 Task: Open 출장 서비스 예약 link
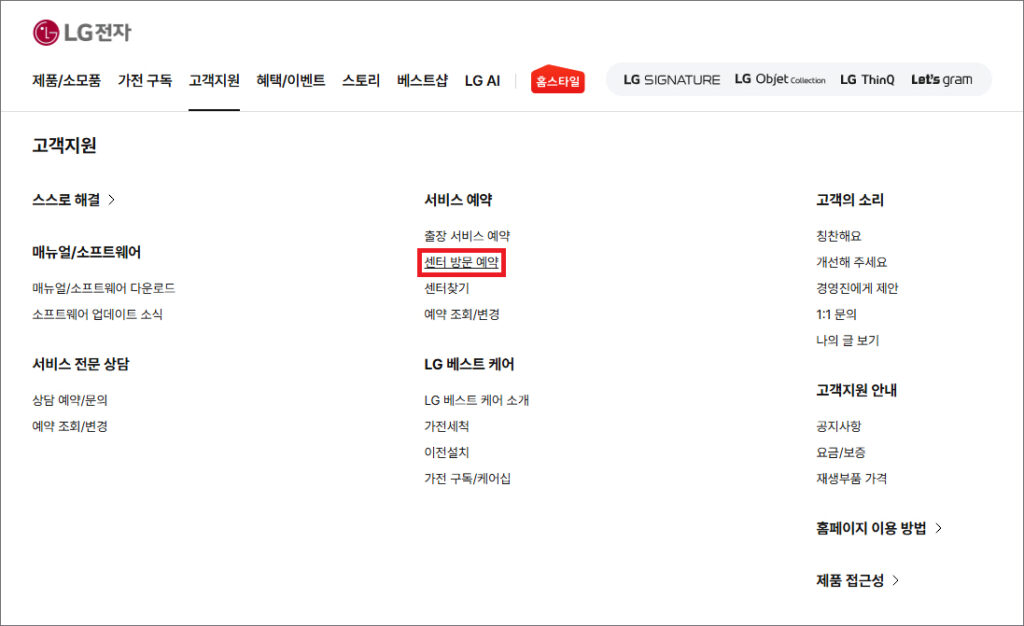(467, 236)
